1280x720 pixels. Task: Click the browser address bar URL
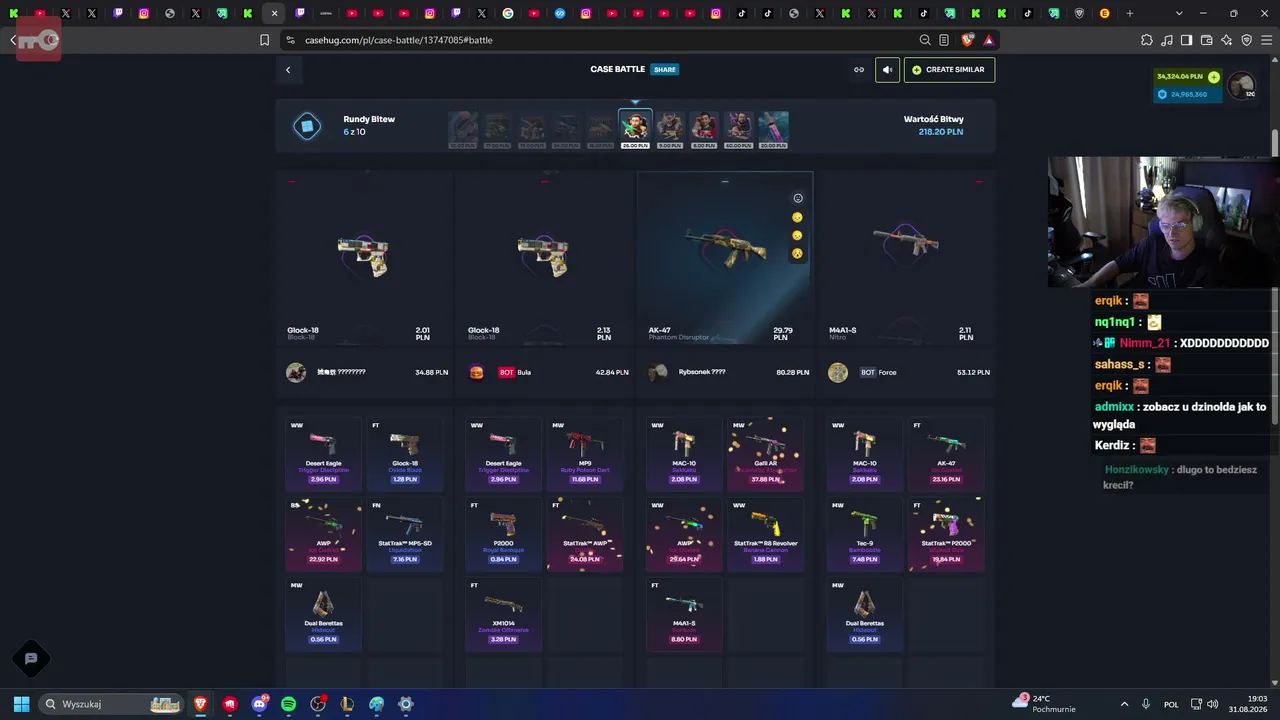[x=399, y=40]
